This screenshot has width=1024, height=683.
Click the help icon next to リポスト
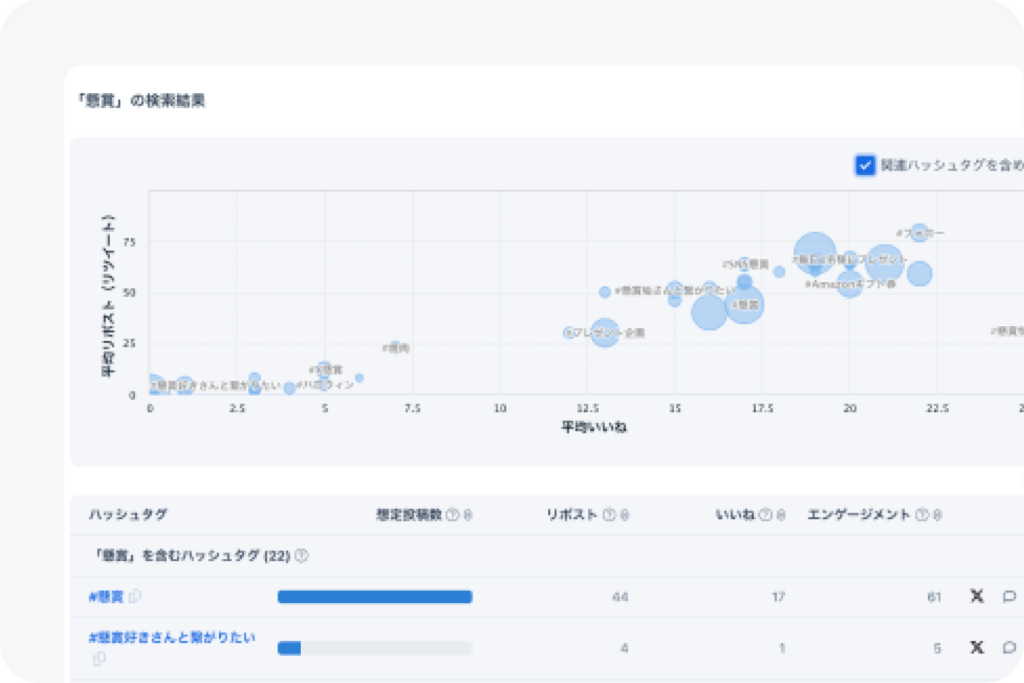(x=608, y=515)
